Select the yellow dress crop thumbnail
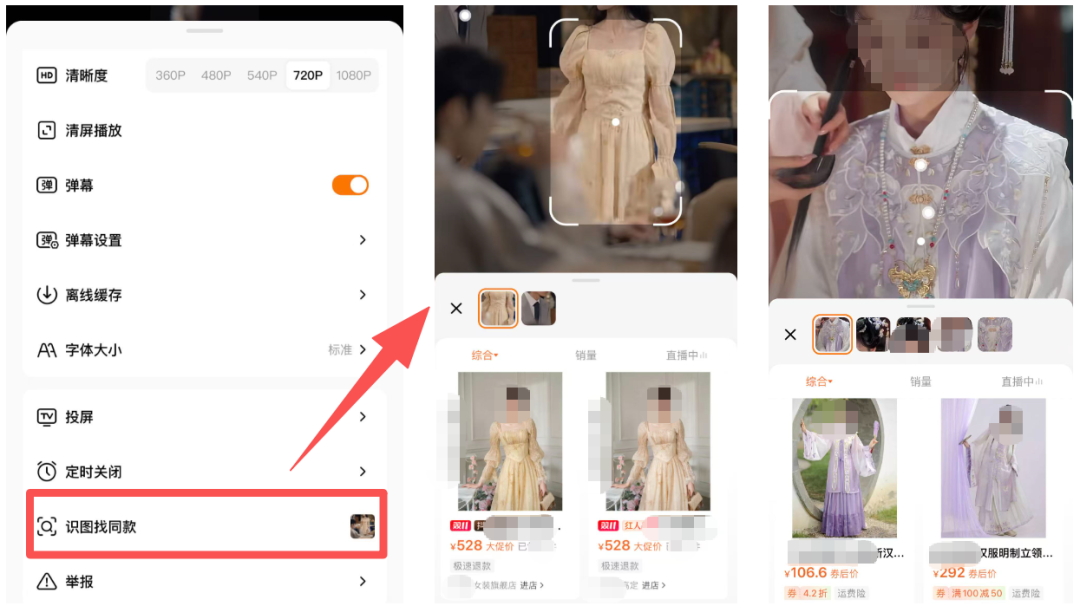 (498, 308)
